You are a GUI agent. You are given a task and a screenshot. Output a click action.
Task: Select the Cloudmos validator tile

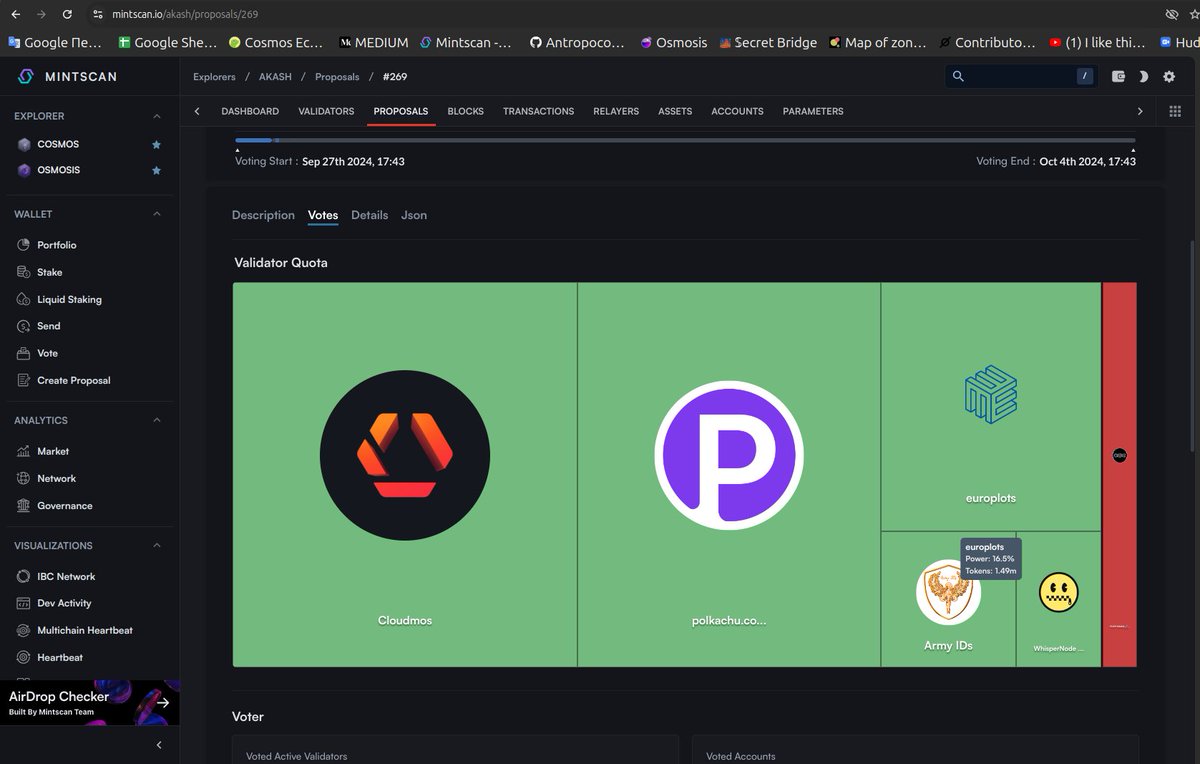click(405, 474)
